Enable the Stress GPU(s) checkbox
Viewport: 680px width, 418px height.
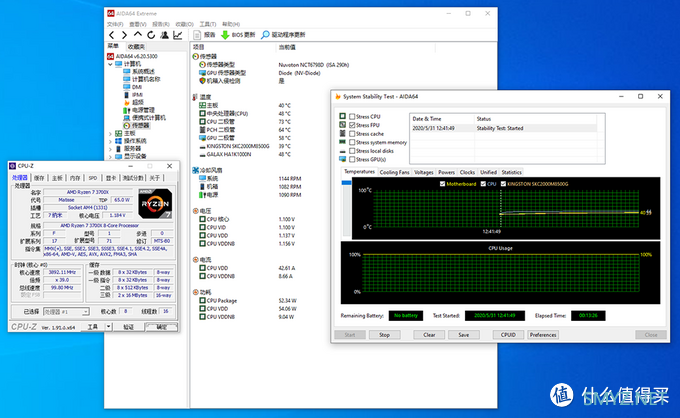tap(352, 160)
